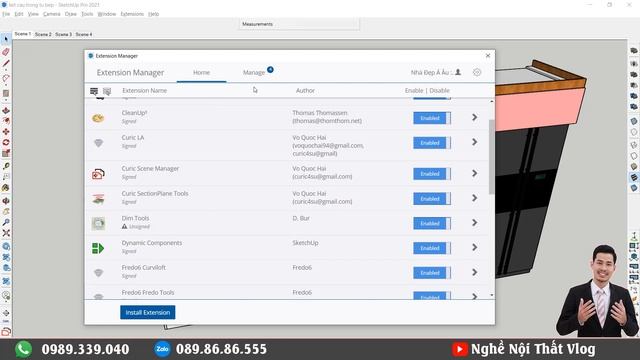
Task: Disable the Dynamic Components extension
Action: point(432,248)
